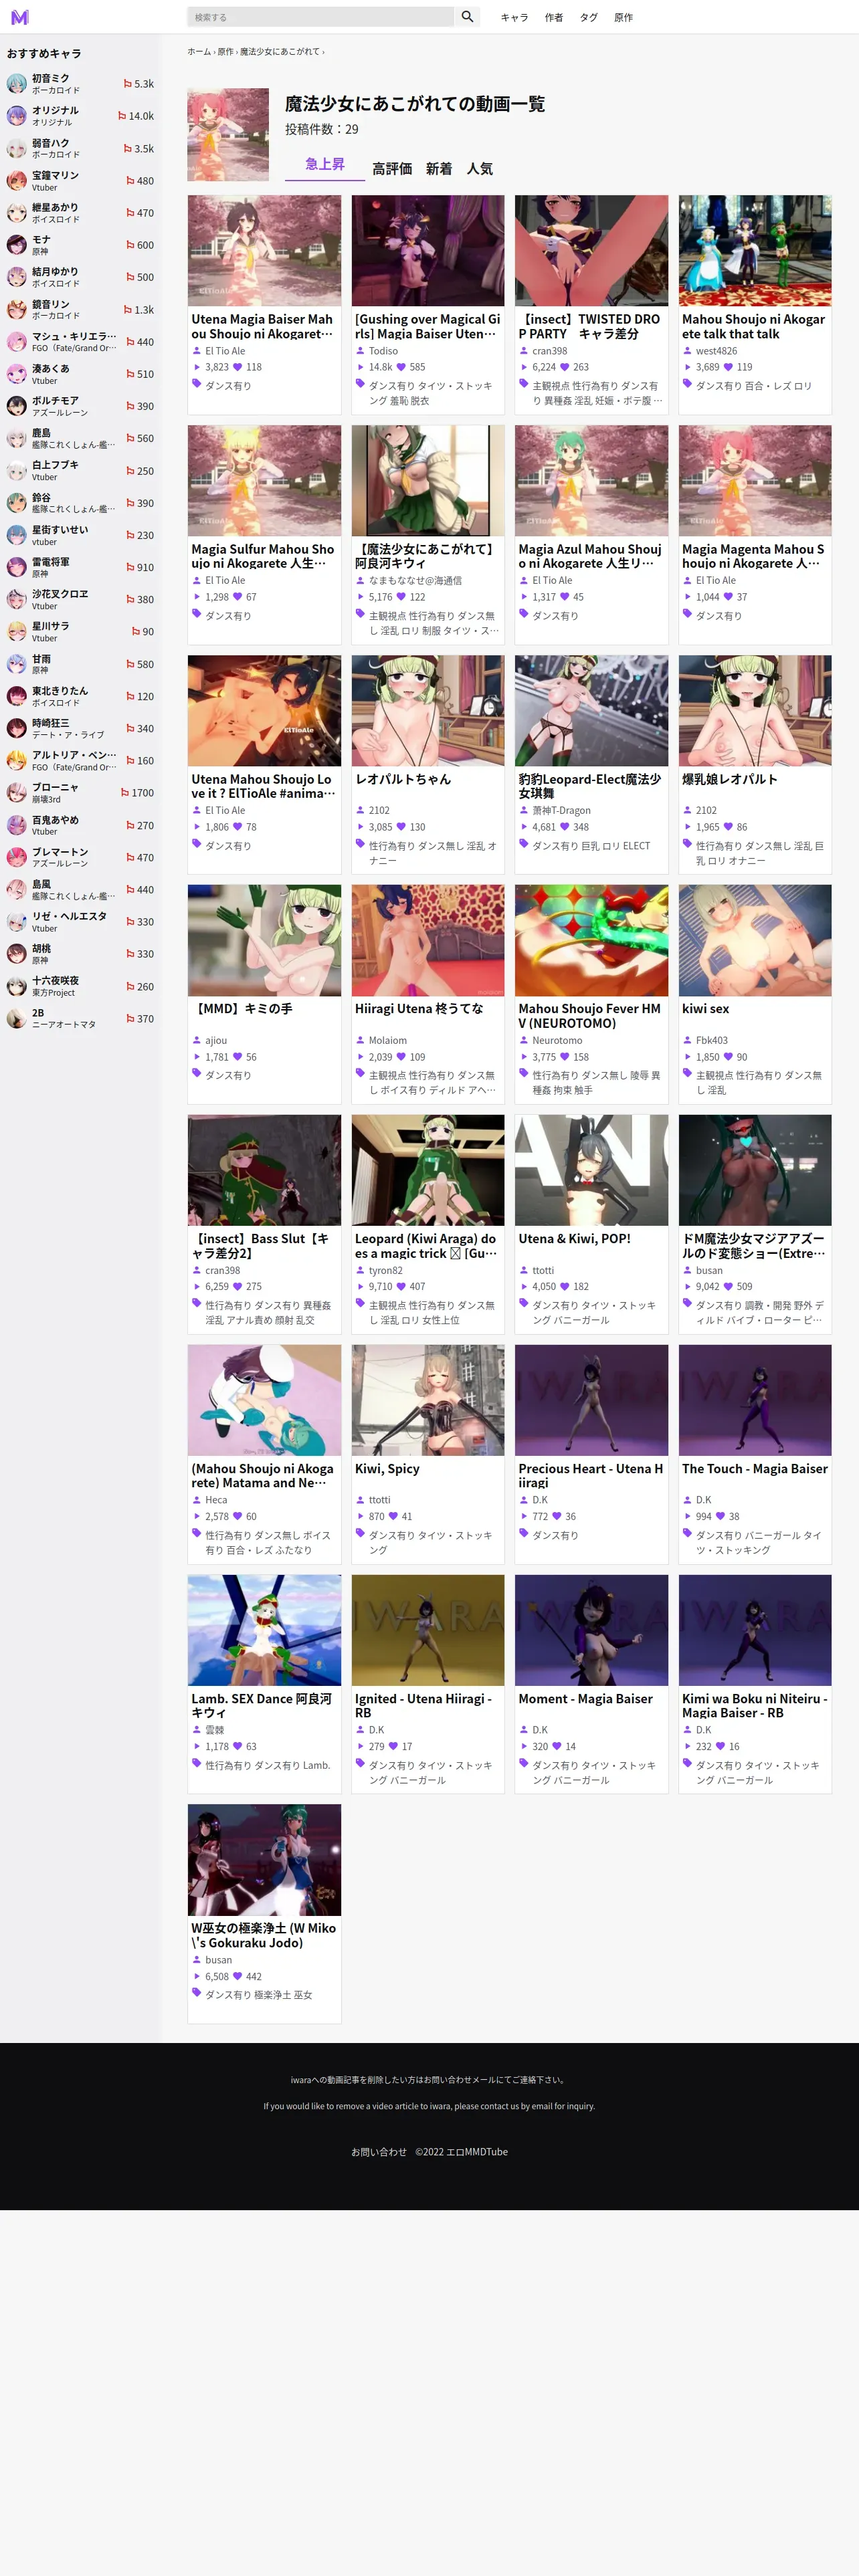Click the 初音ミク avatar icon
Screen dimensions: 859x2576
click(x=17, y=84)
